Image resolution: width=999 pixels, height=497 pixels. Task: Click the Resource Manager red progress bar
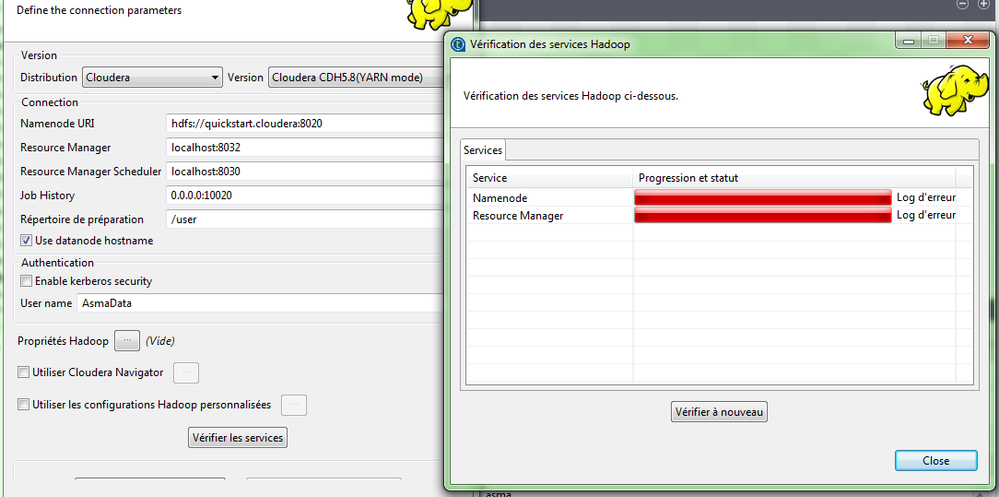pos(763,215)
